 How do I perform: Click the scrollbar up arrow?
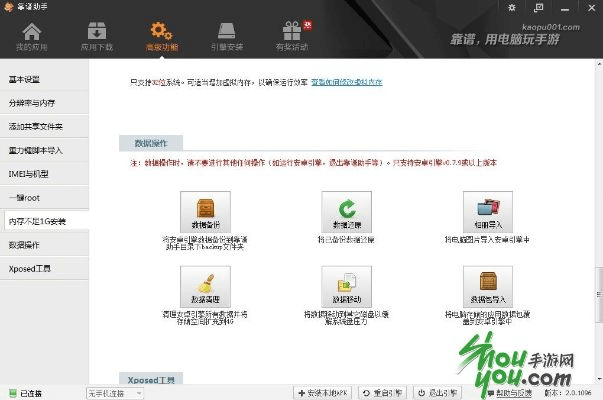tap(599, 64)
